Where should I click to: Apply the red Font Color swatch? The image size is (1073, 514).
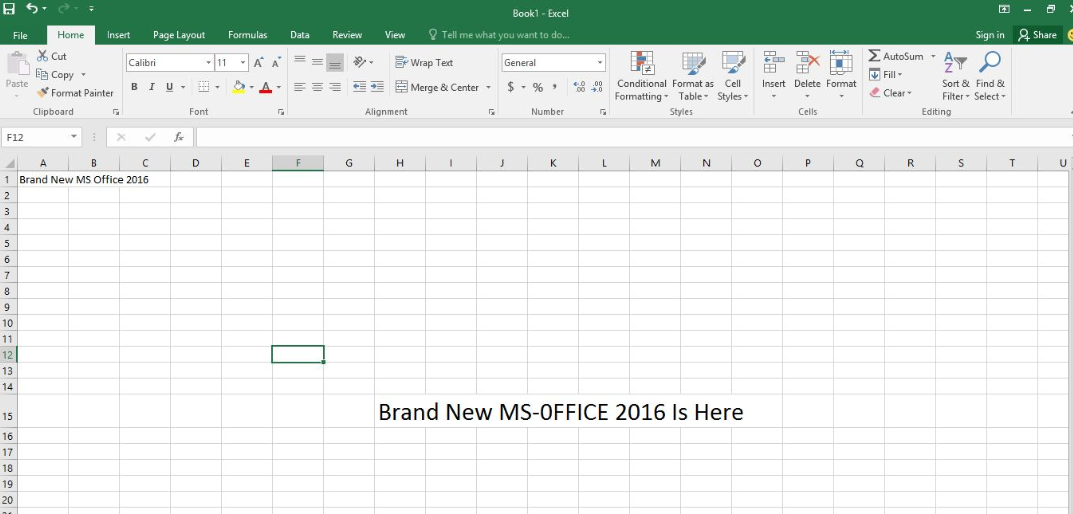click(x=266, y=87)
